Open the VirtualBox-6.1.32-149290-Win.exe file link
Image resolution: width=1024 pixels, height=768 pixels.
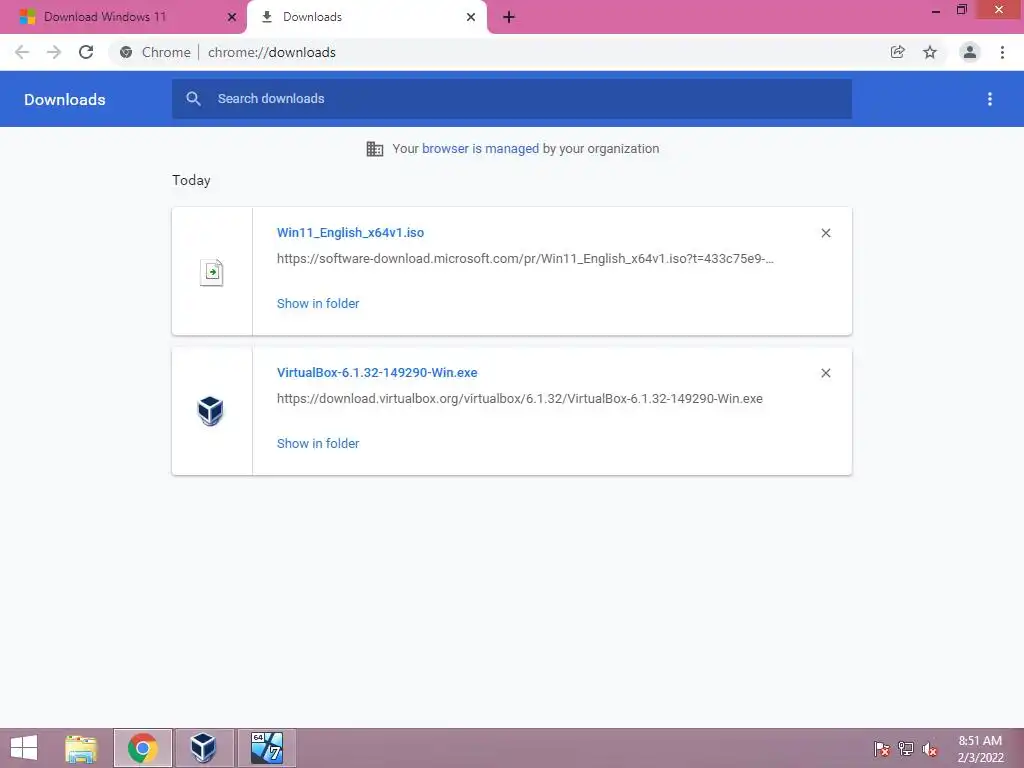pos(377,372)
